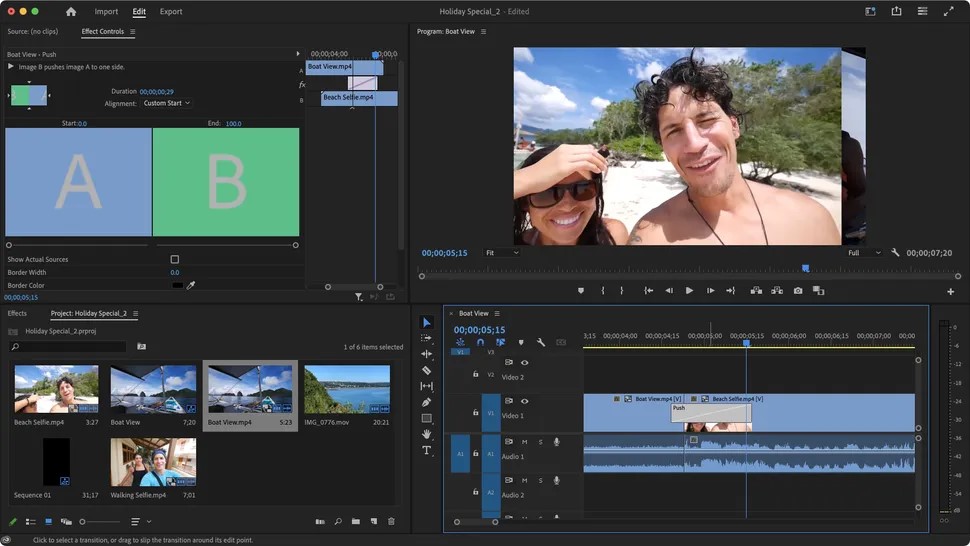The width and height of the screenshot is (970, 546).
Task: Hide the Video 1 track output
Action: [x=524, y=402]
